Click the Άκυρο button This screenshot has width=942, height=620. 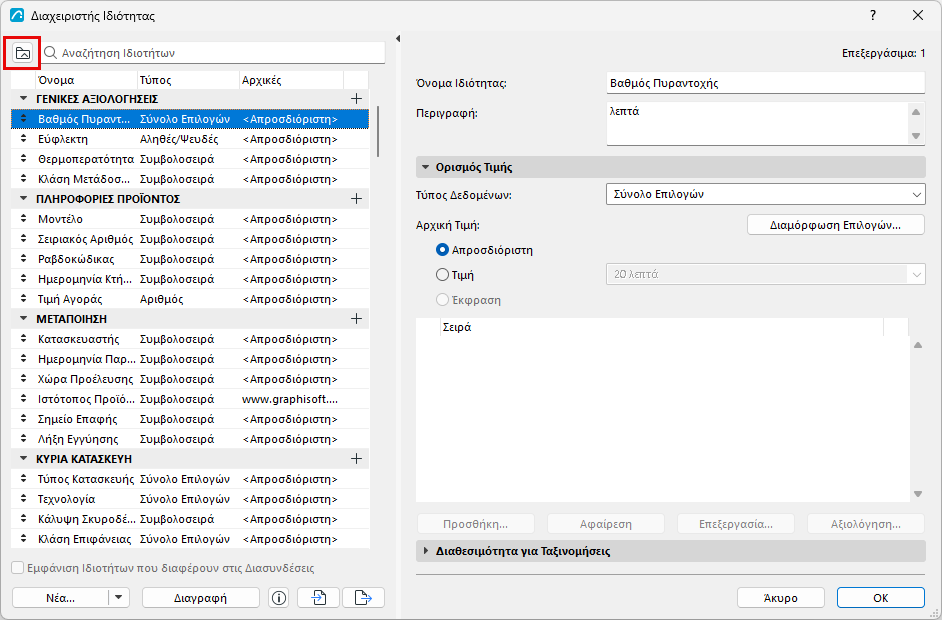coord(781,598)
